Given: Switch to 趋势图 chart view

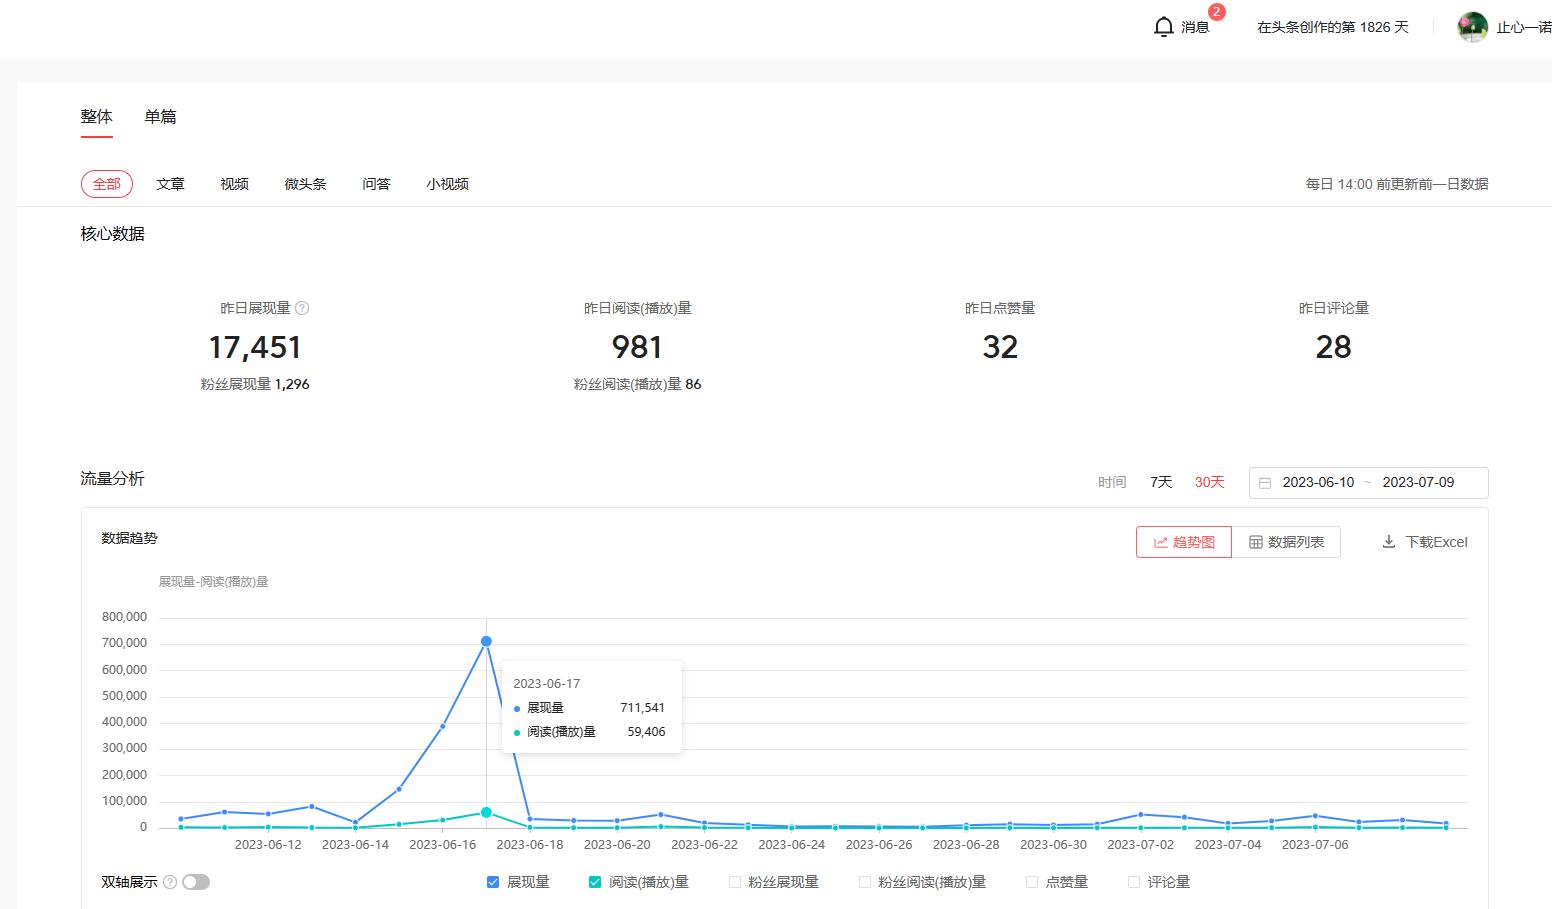Looking at the screenshot, I should 1184,542.
